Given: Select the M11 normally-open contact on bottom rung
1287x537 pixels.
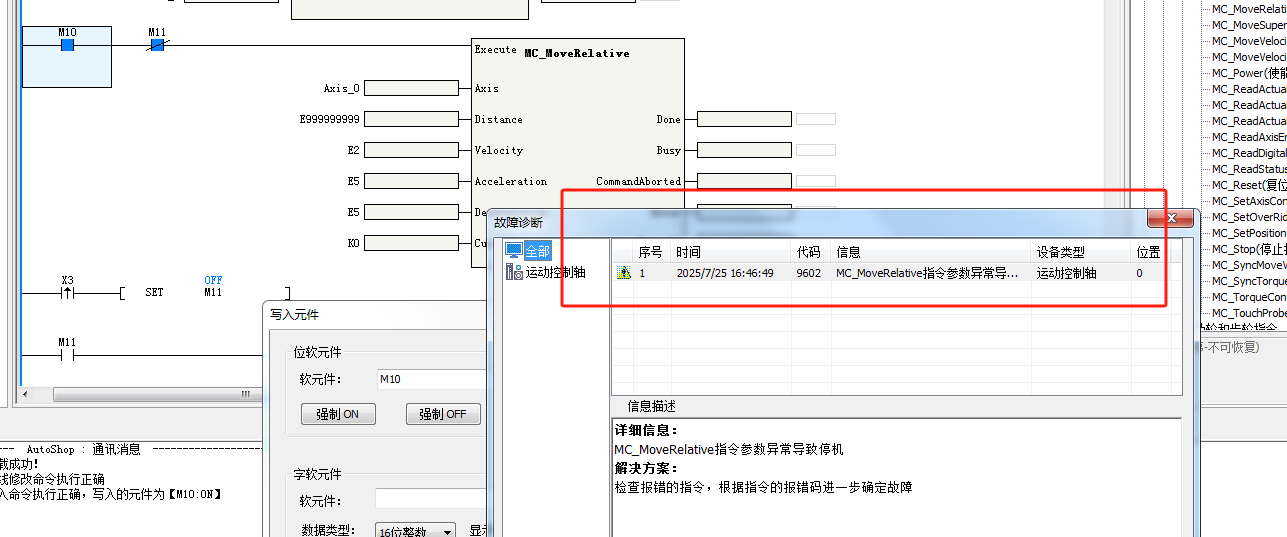Looking at the screenshot, I should [x=67, y=354].
